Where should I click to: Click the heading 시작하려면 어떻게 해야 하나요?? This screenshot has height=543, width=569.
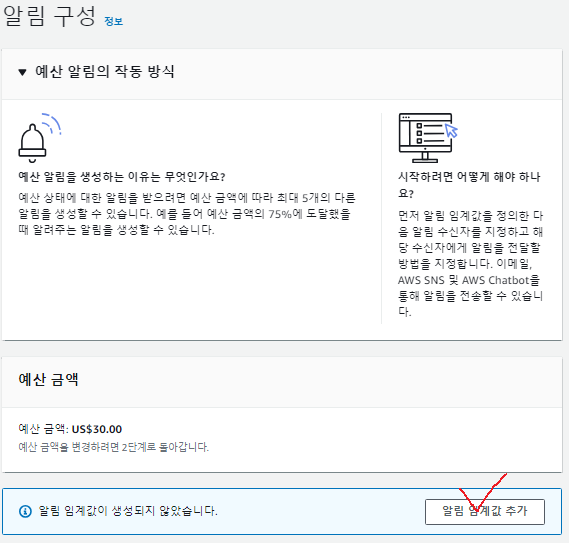point(469,185)
